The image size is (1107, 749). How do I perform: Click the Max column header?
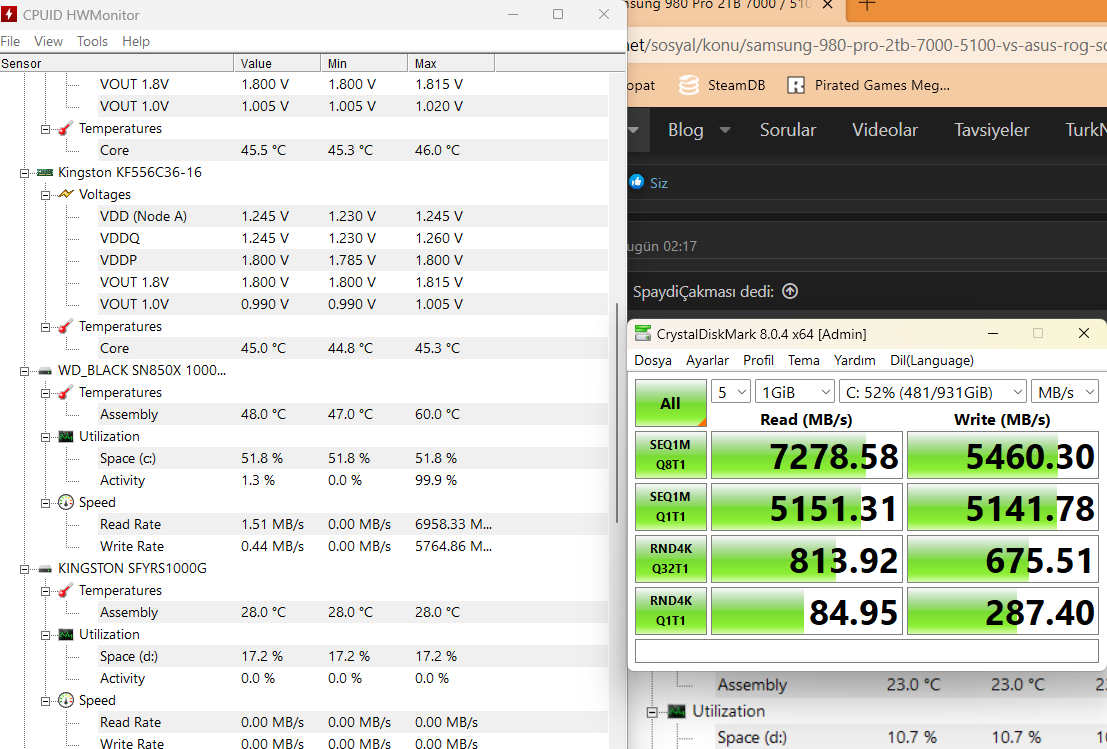451,64
